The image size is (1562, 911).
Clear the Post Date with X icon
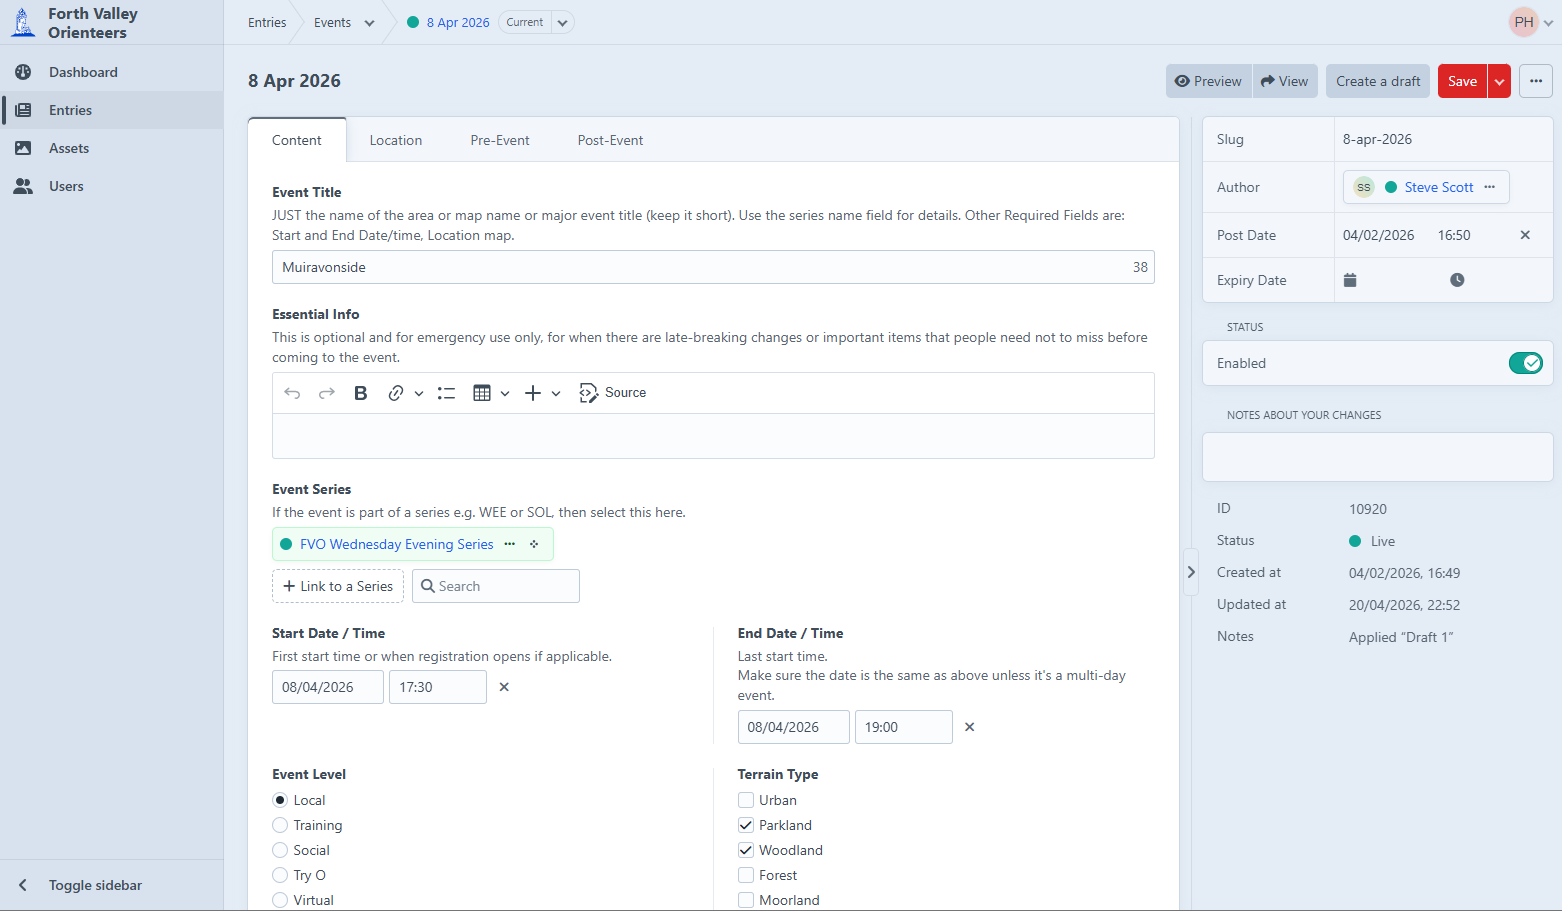(x=1525, y=235)
